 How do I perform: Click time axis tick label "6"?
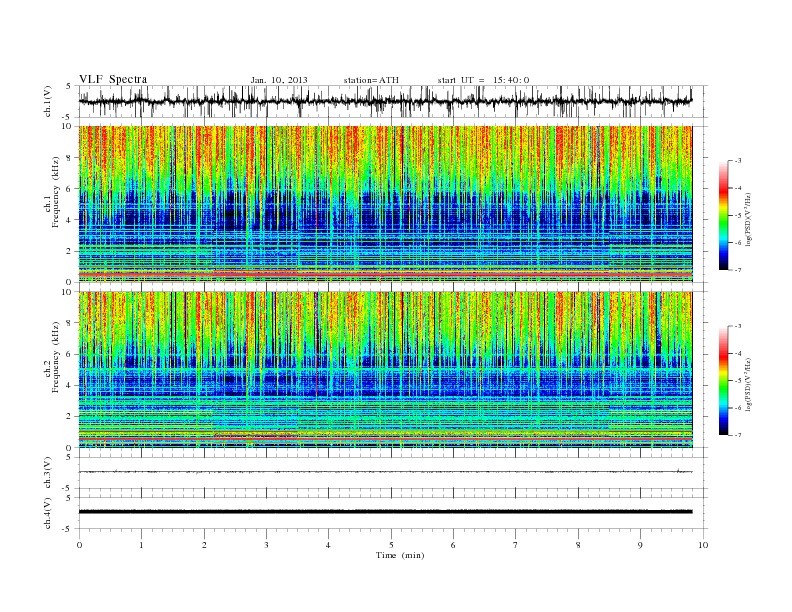click(453, 545)
